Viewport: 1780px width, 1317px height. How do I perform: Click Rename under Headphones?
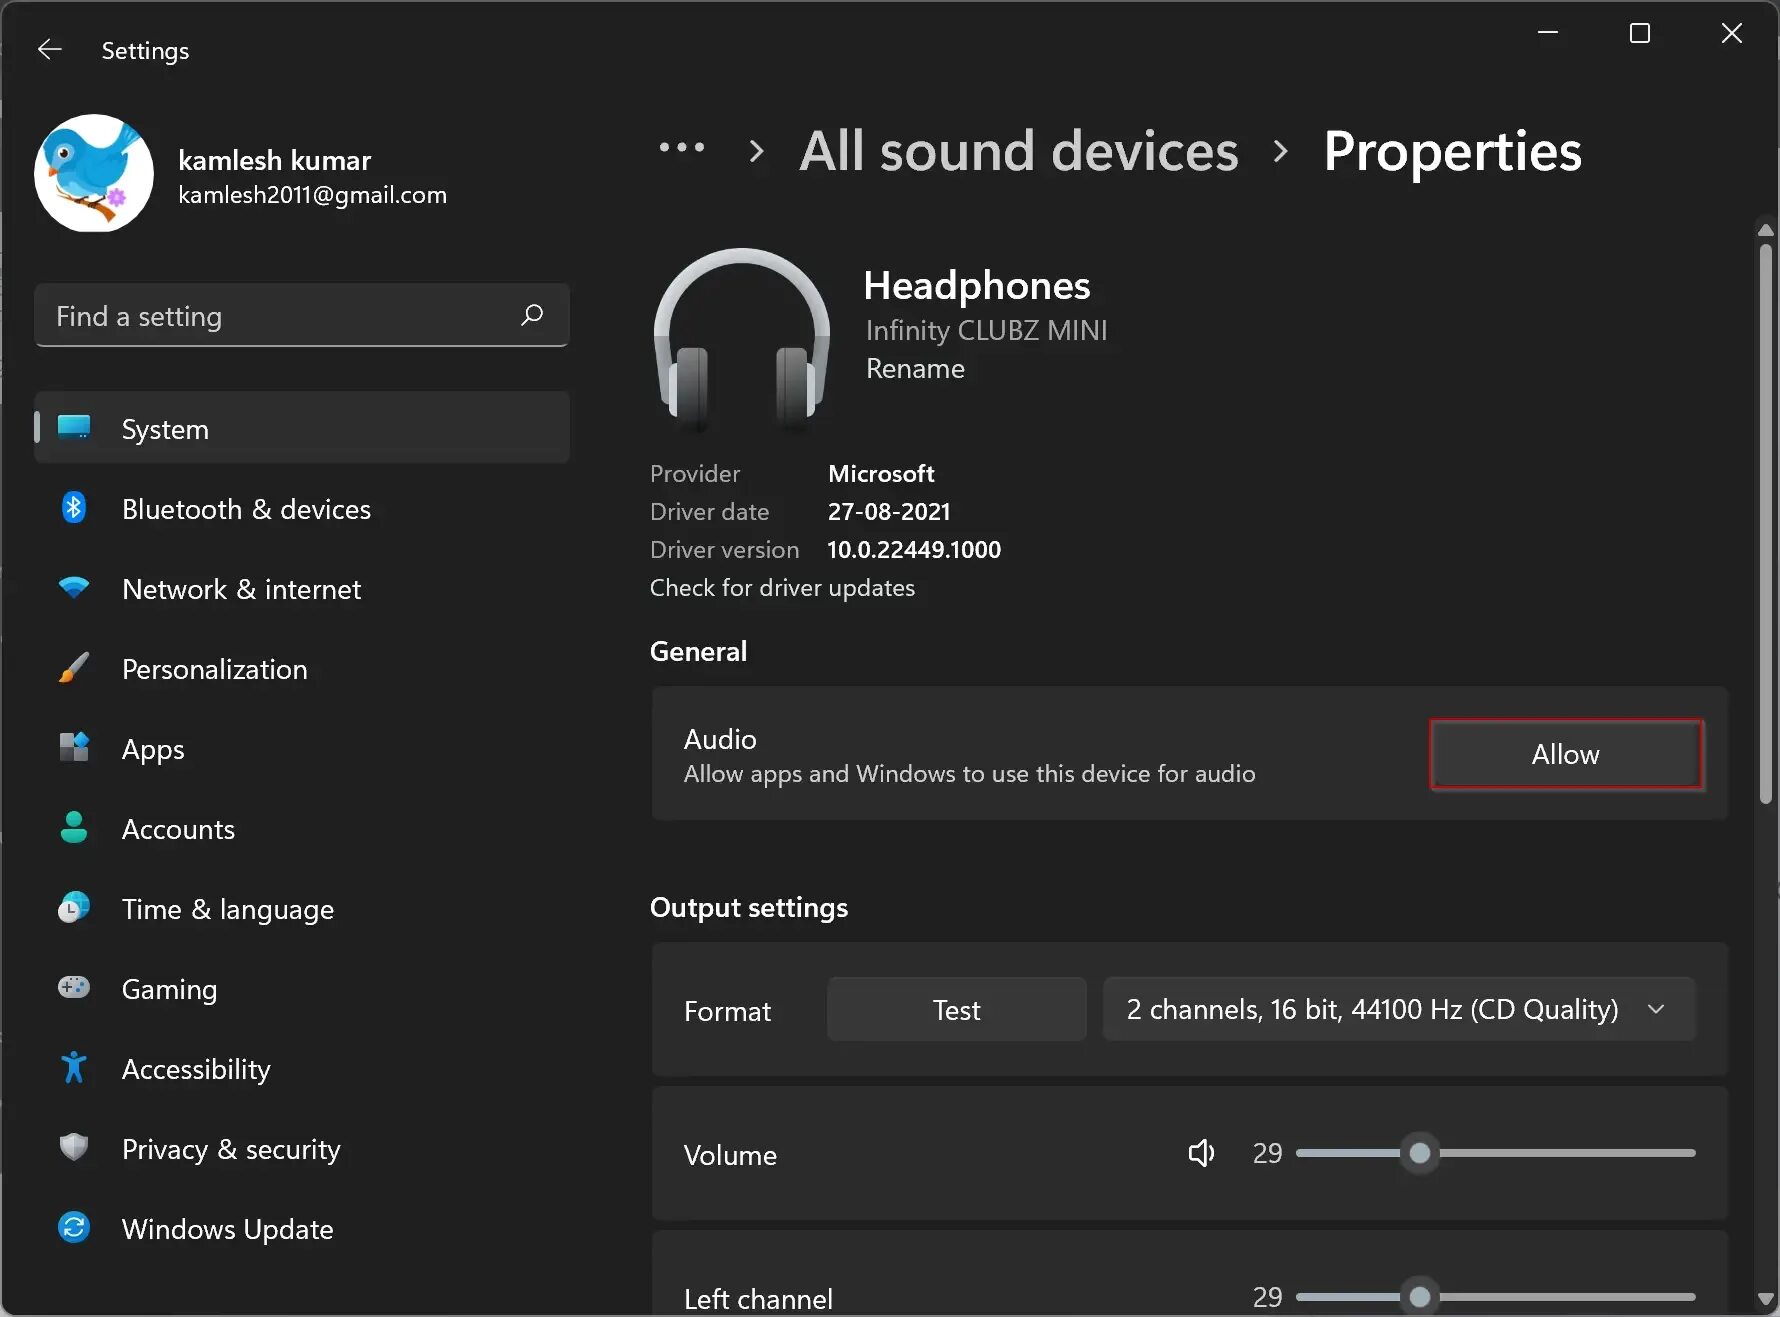[x=915, y=368]
